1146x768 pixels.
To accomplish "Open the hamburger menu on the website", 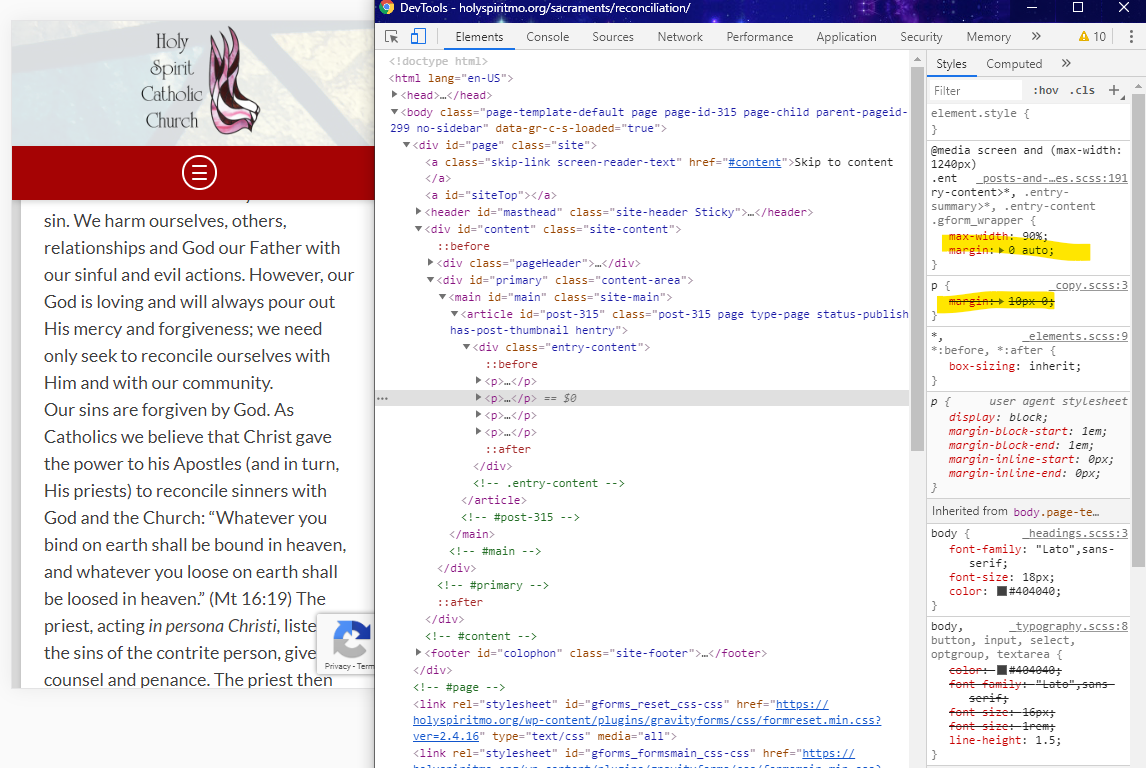I will [x=199, y=173].
